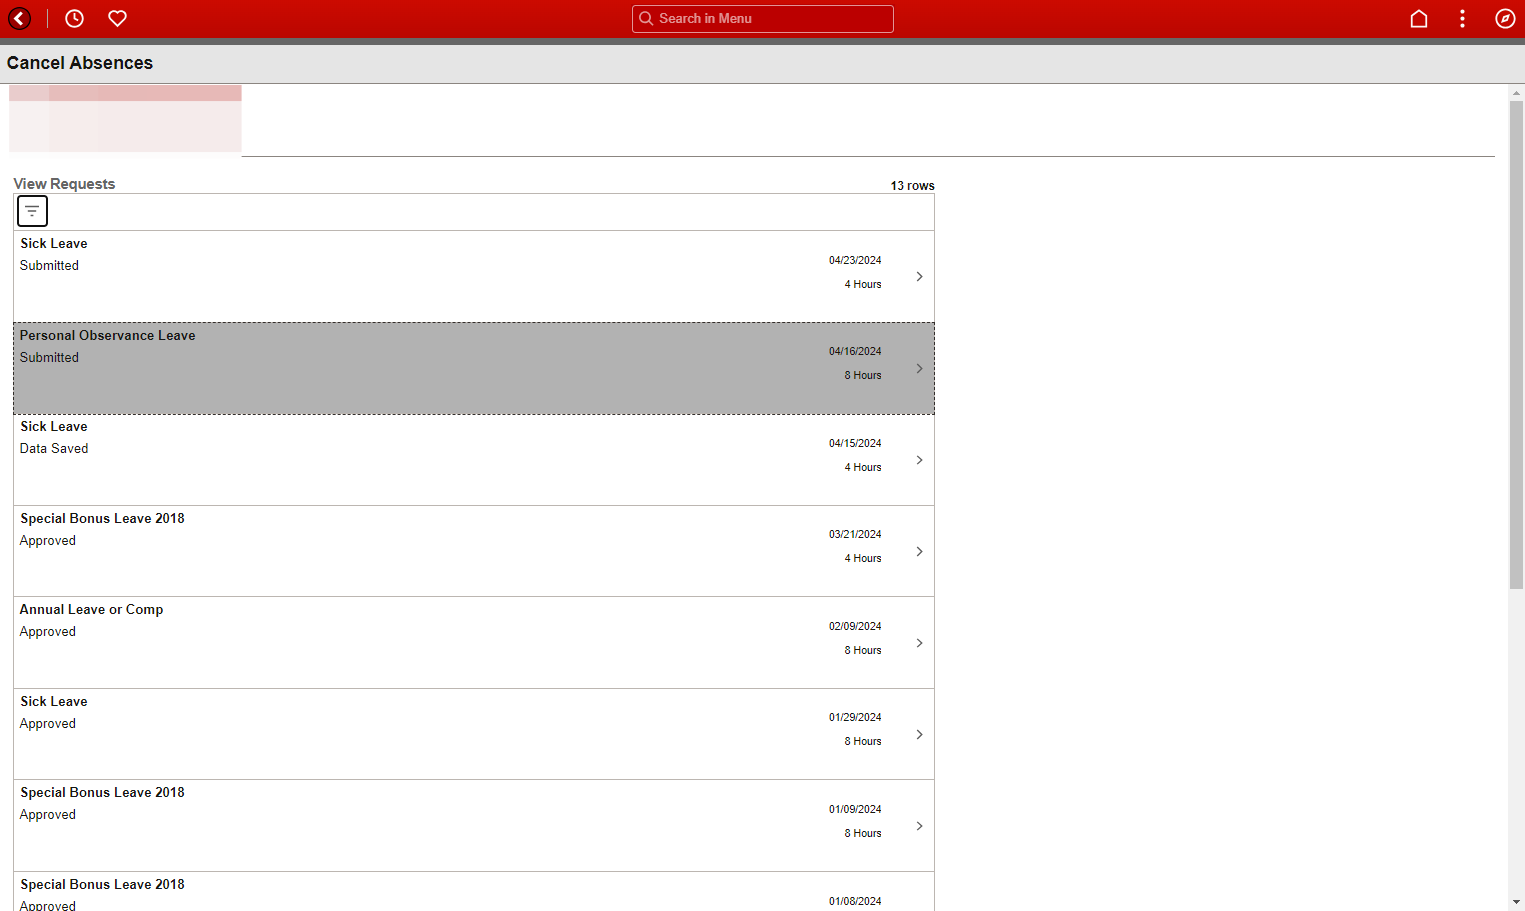Open the NavBar compass icon
1525x911 pixels.
1505,18
